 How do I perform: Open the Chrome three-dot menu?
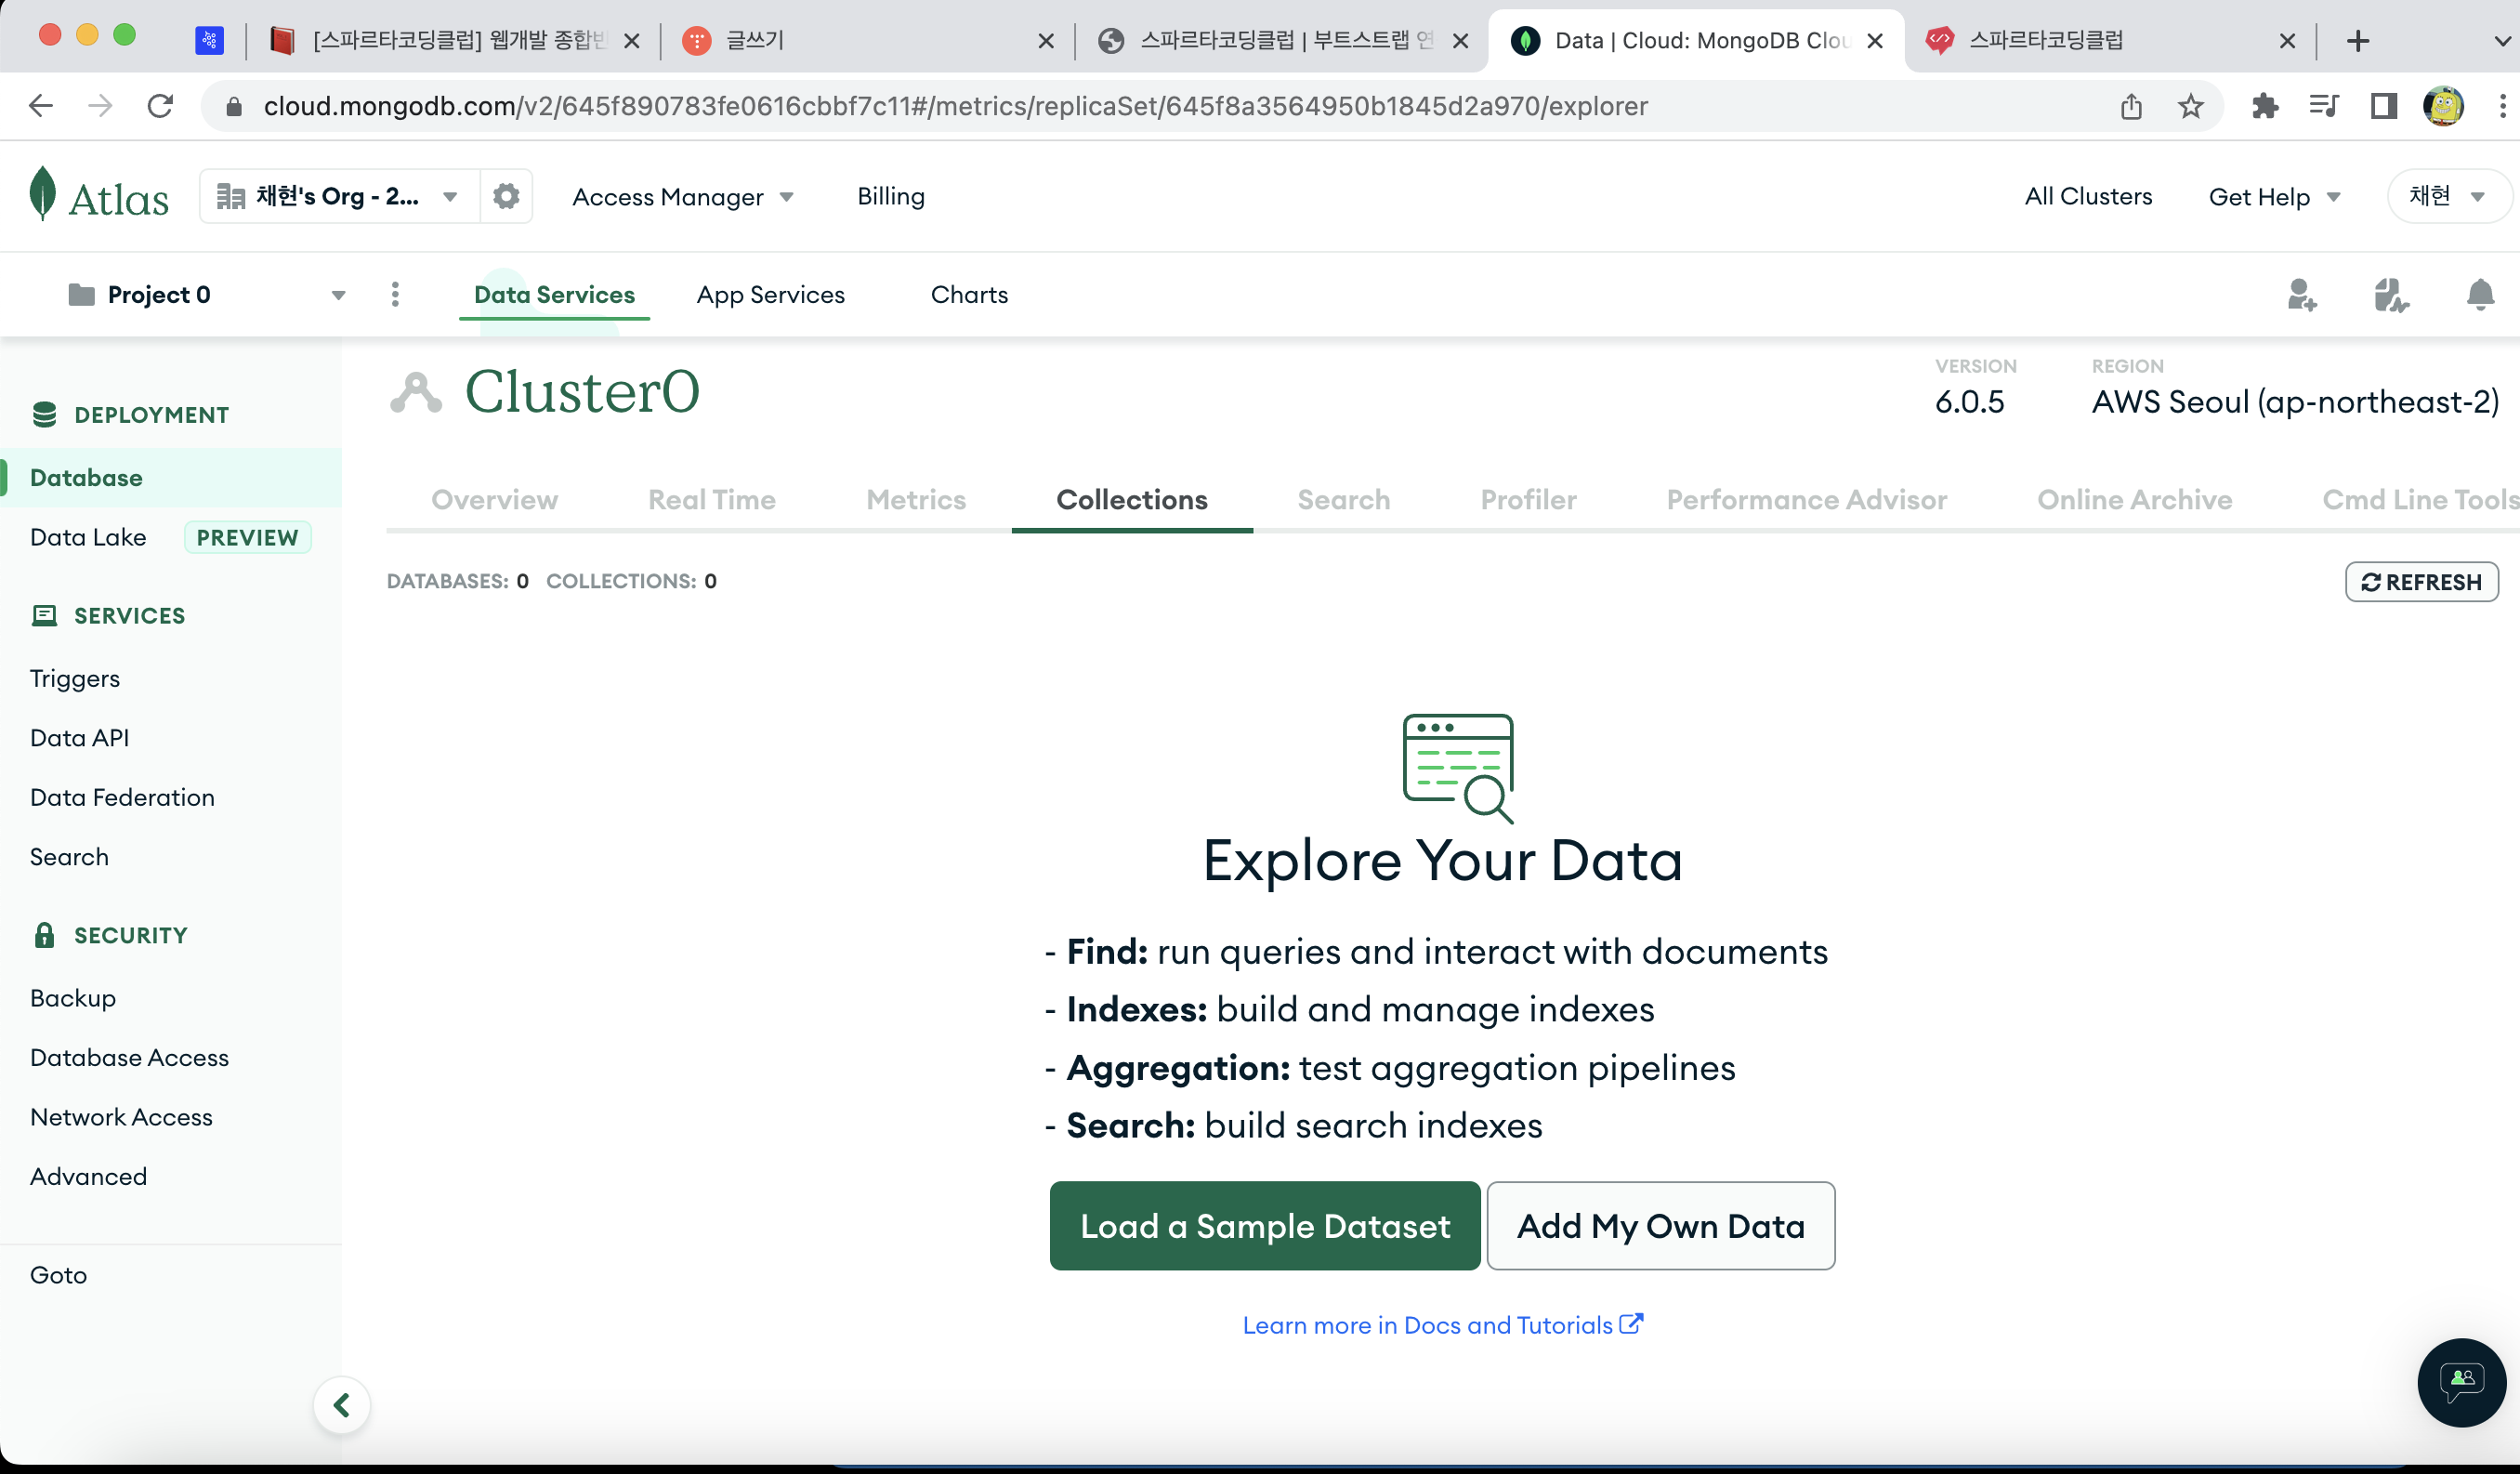point(2502,106)
